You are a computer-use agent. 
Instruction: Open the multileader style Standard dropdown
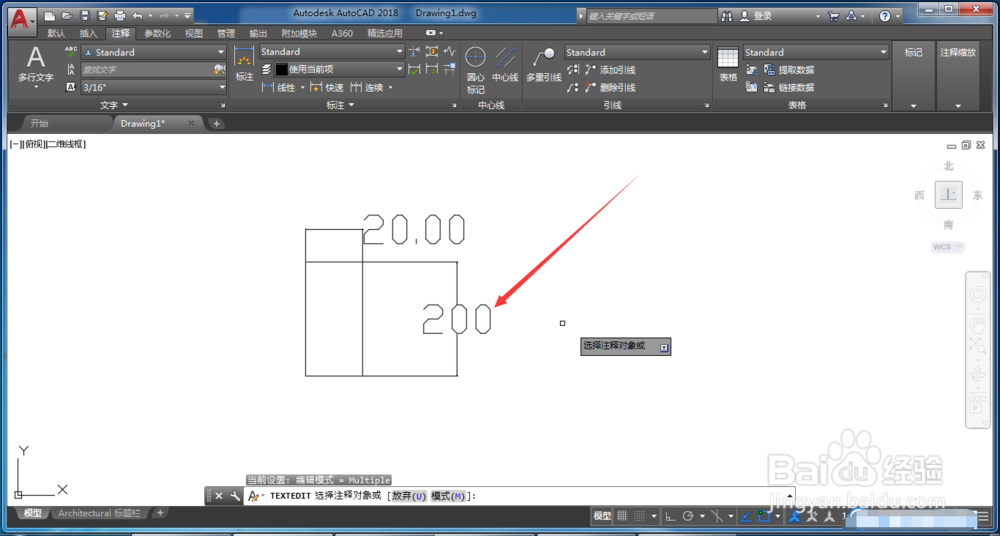pos(637,52)
